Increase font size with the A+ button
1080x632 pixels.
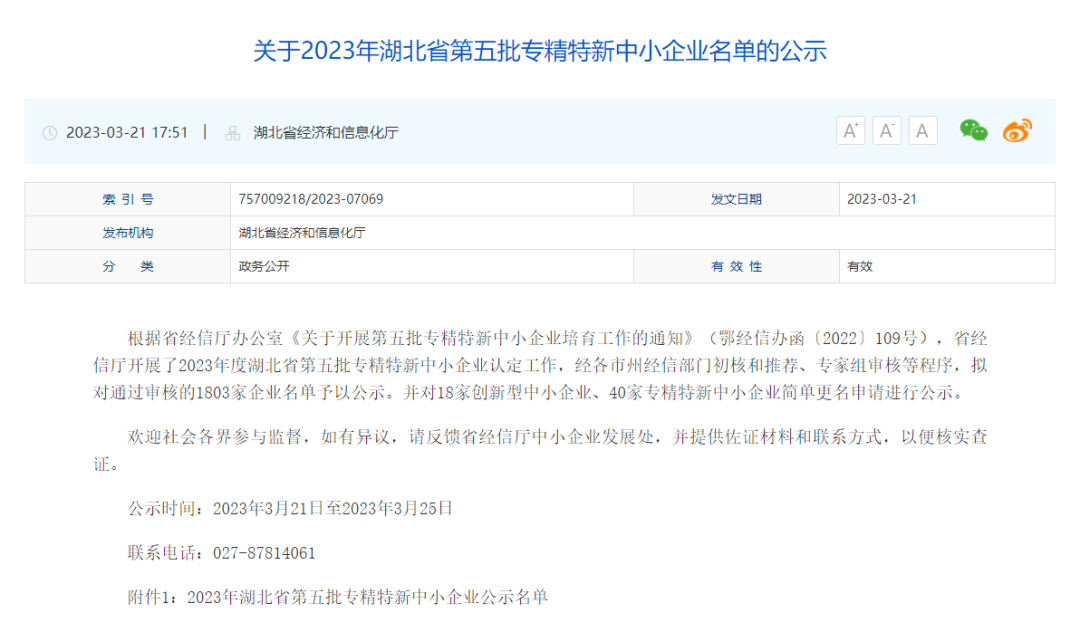(850, 131)
